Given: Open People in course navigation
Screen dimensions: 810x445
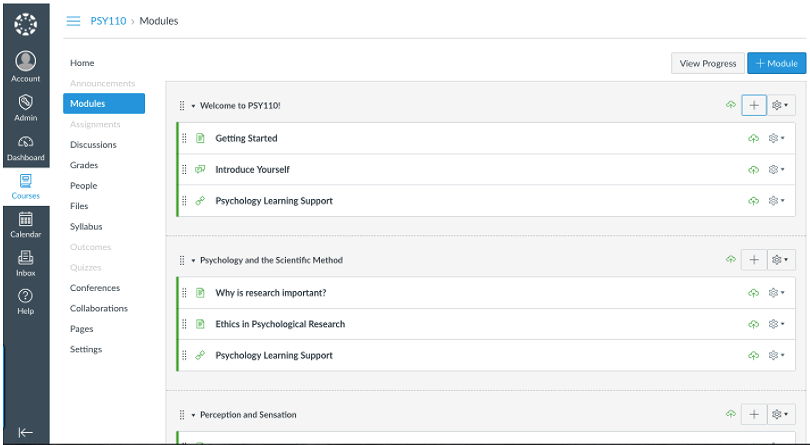Looking at the screenshot, I should 83,186.
